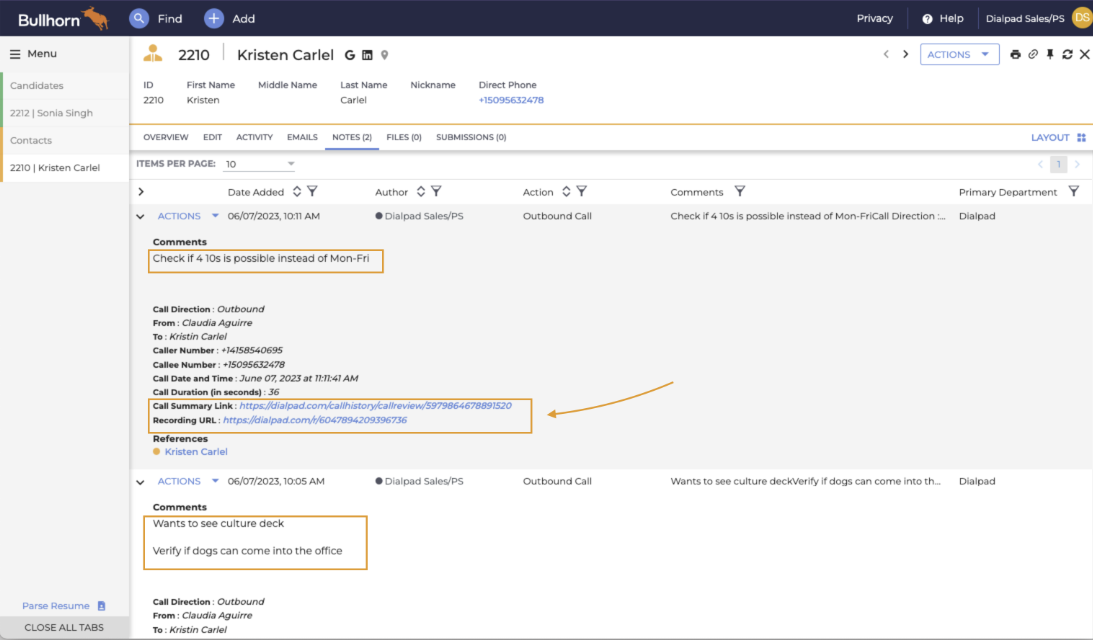The height and width of the screenshot is (640, 1093).
Task: Refresh the record with the refresh icon
Action: 1067,54
